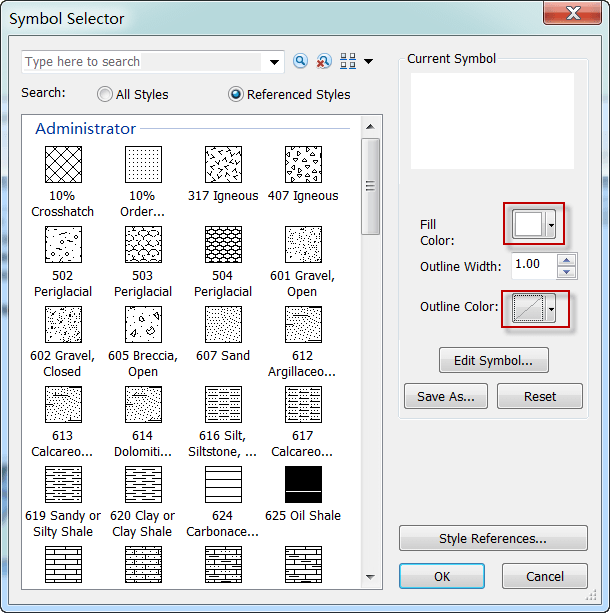Increase Outline Width with up arrow

pyautogui.click(x=567, y=260)
